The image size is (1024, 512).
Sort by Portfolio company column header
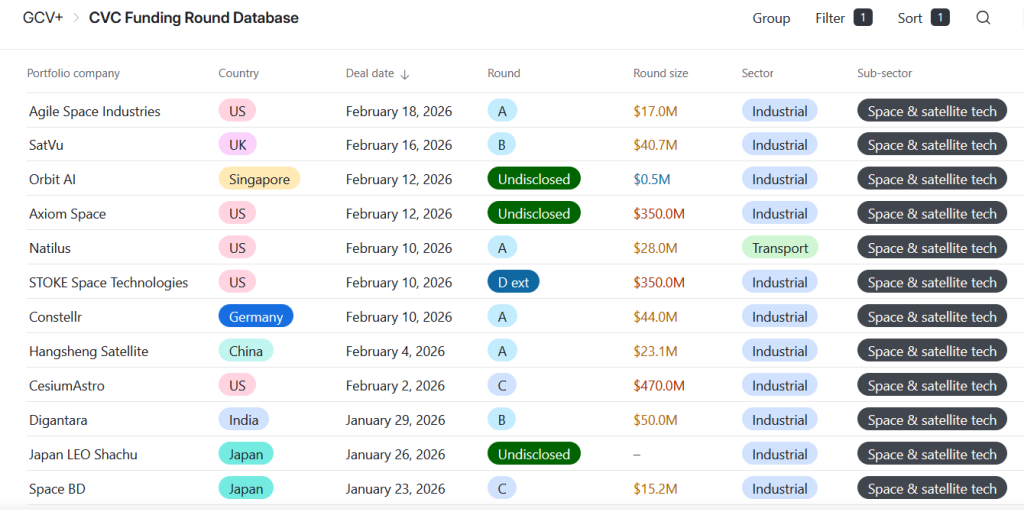(x=73, y=73)
